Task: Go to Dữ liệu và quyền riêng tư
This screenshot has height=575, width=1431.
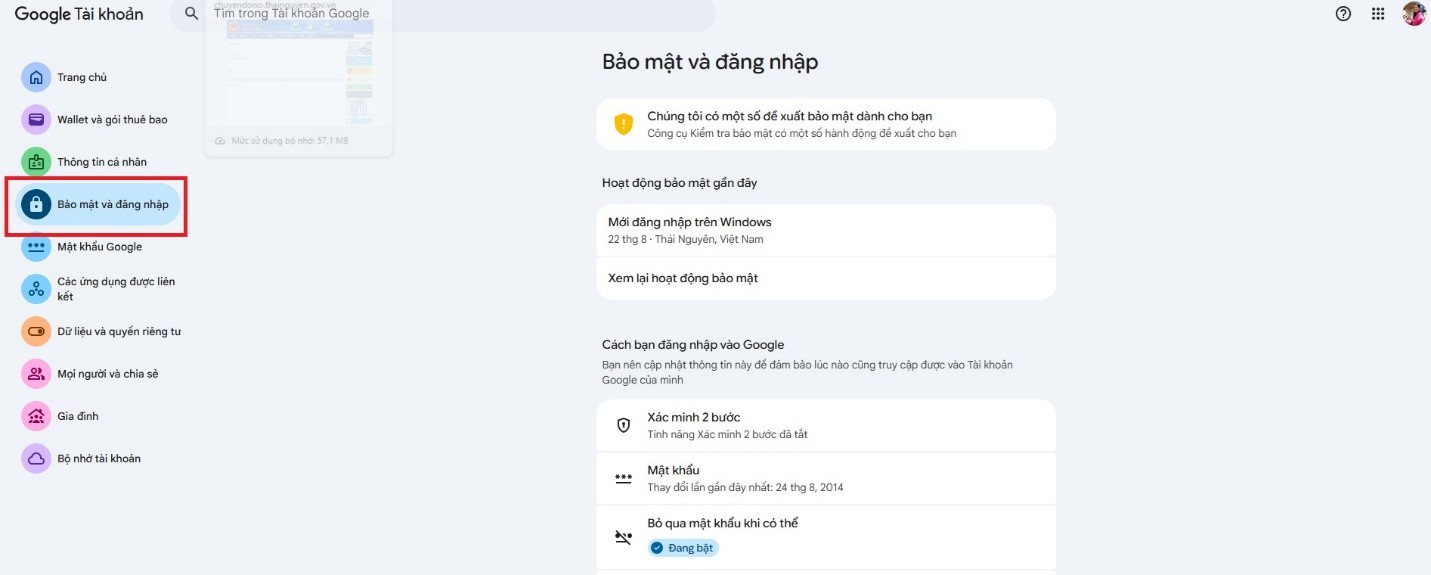Action: [100, 331]
